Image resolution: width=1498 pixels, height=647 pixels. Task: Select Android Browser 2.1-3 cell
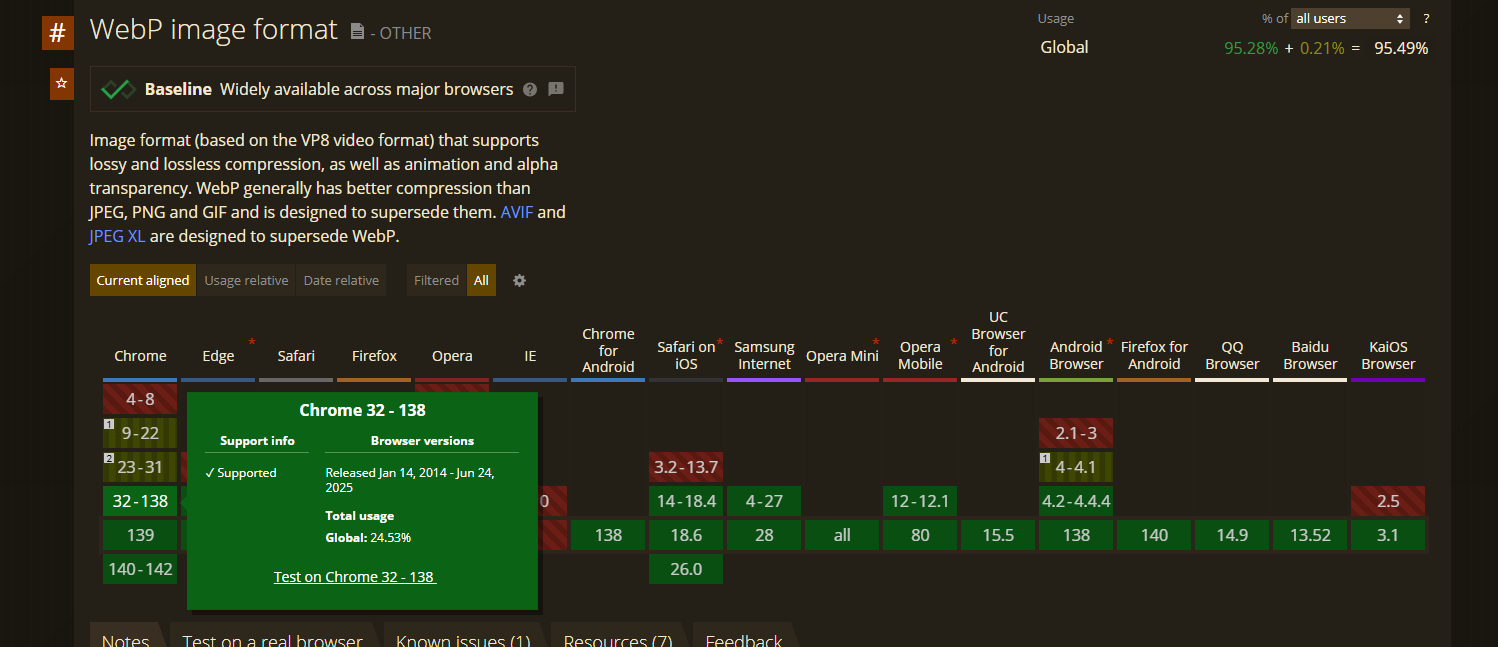tap(1076, 433)
